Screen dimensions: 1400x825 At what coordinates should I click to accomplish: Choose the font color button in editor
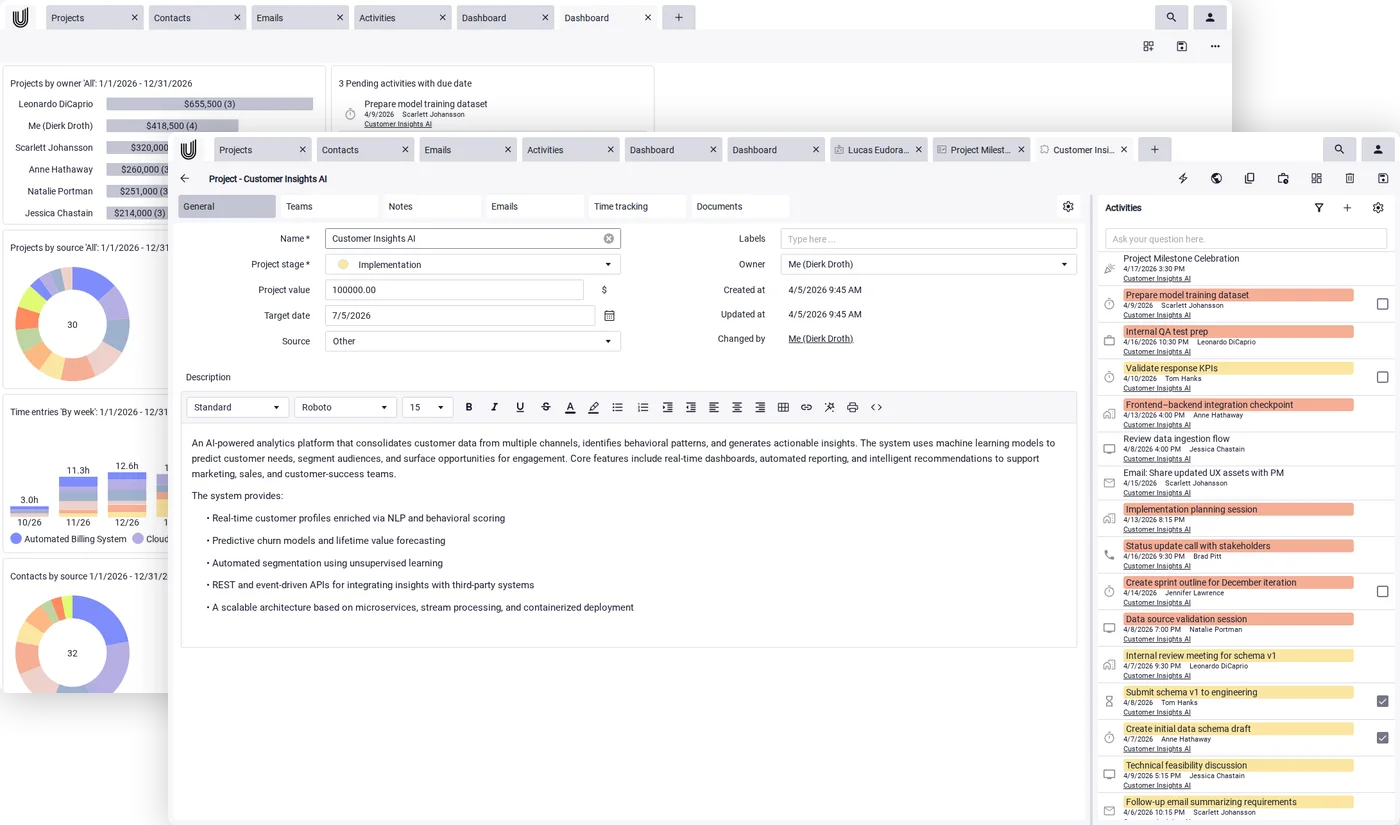tap(570, 407)
